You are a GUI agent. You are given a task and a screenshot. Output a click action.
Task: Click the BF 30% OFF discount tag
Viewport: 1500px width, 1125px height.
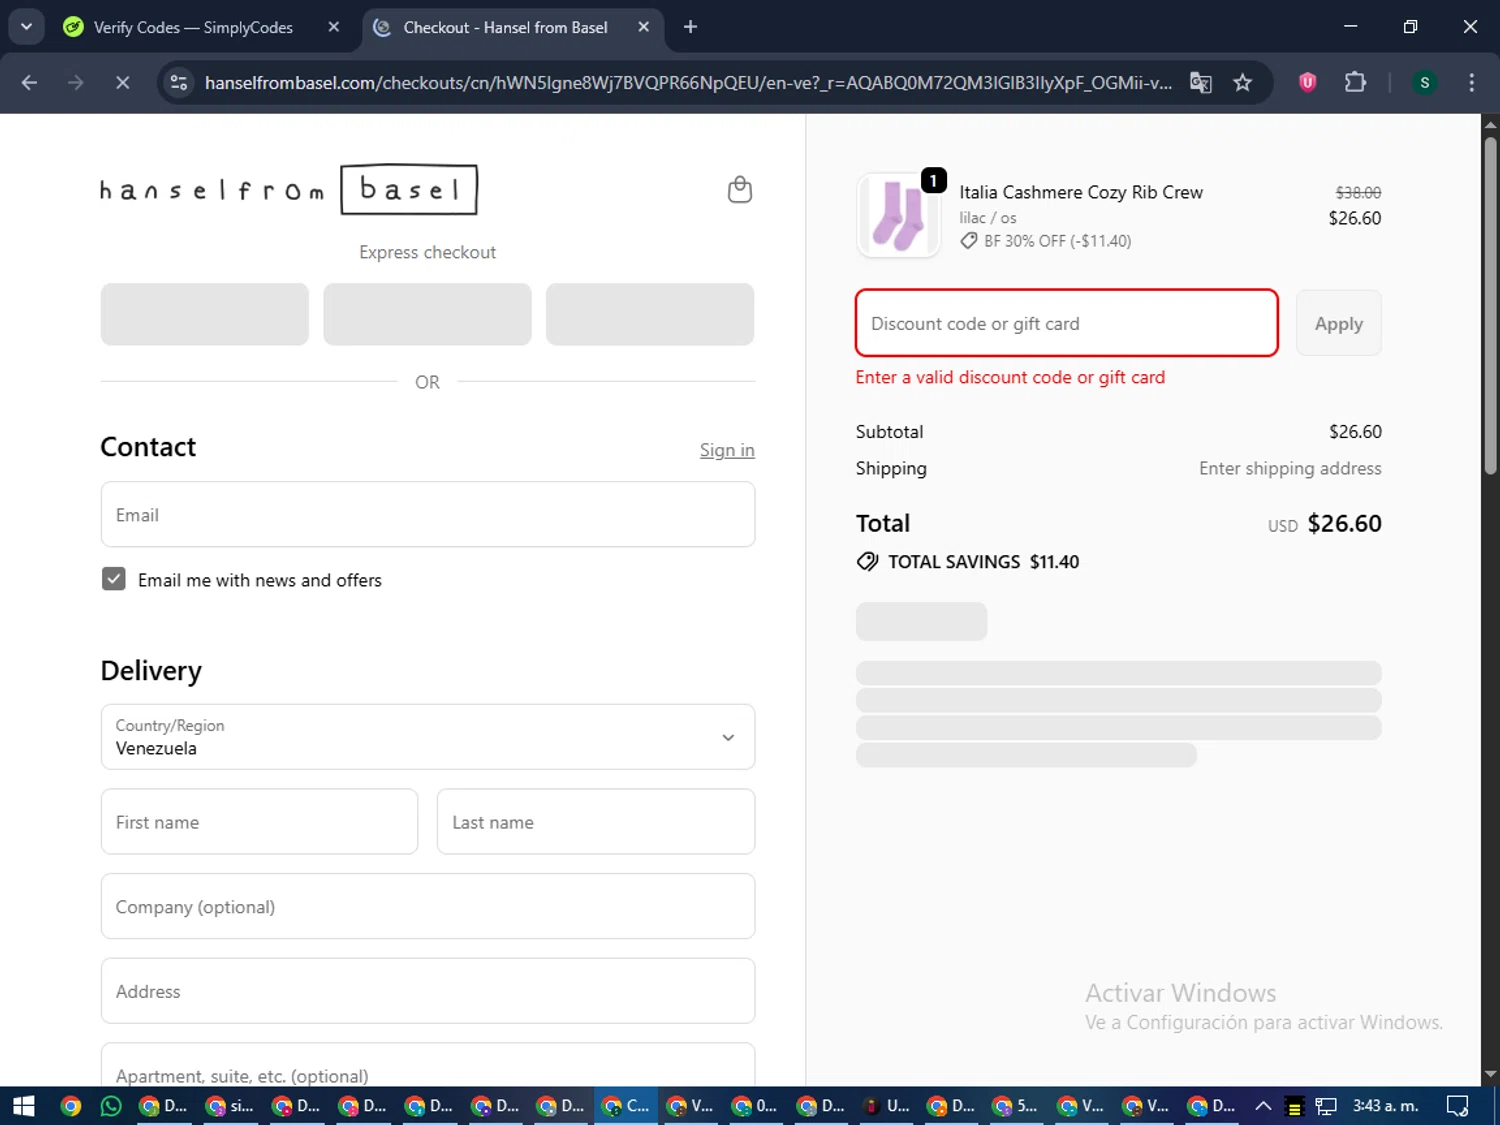(x=1045, y=241)
